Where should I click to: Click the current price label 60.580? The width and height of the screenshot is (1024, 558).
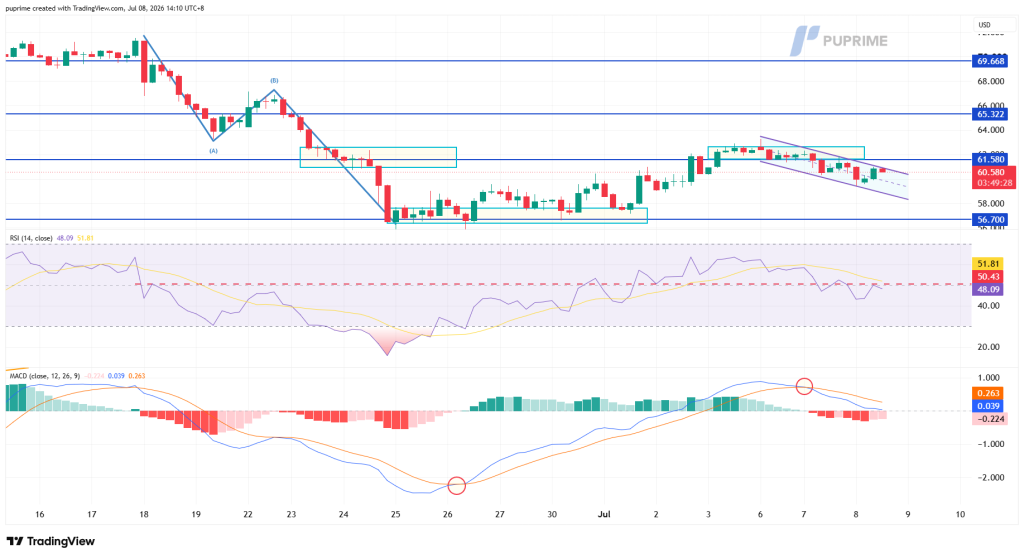(x=993, y=172)
